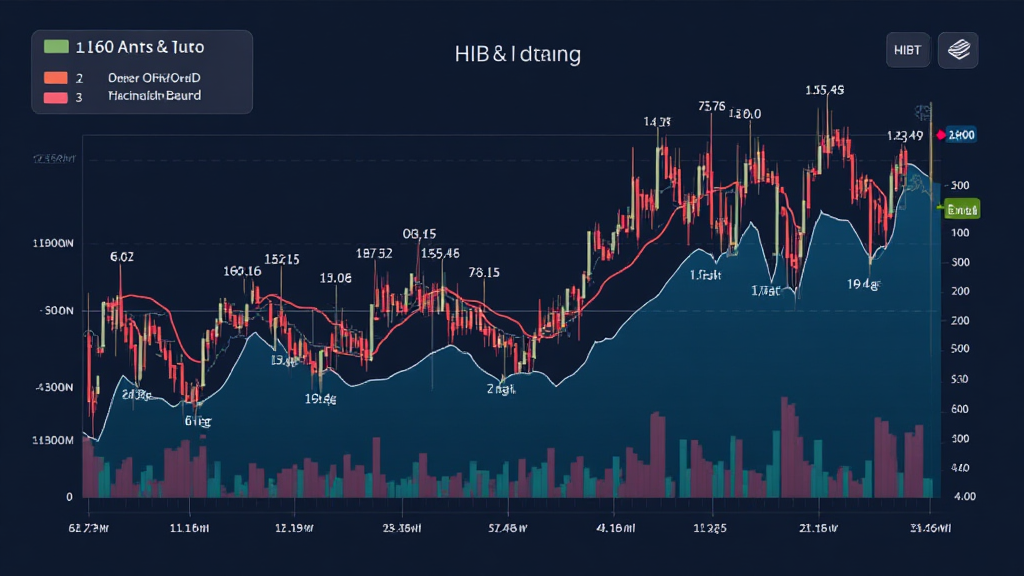Click the blue 2400 current price tag
This screenshot has height=576, width=1024.
click(x=962, y=135)
